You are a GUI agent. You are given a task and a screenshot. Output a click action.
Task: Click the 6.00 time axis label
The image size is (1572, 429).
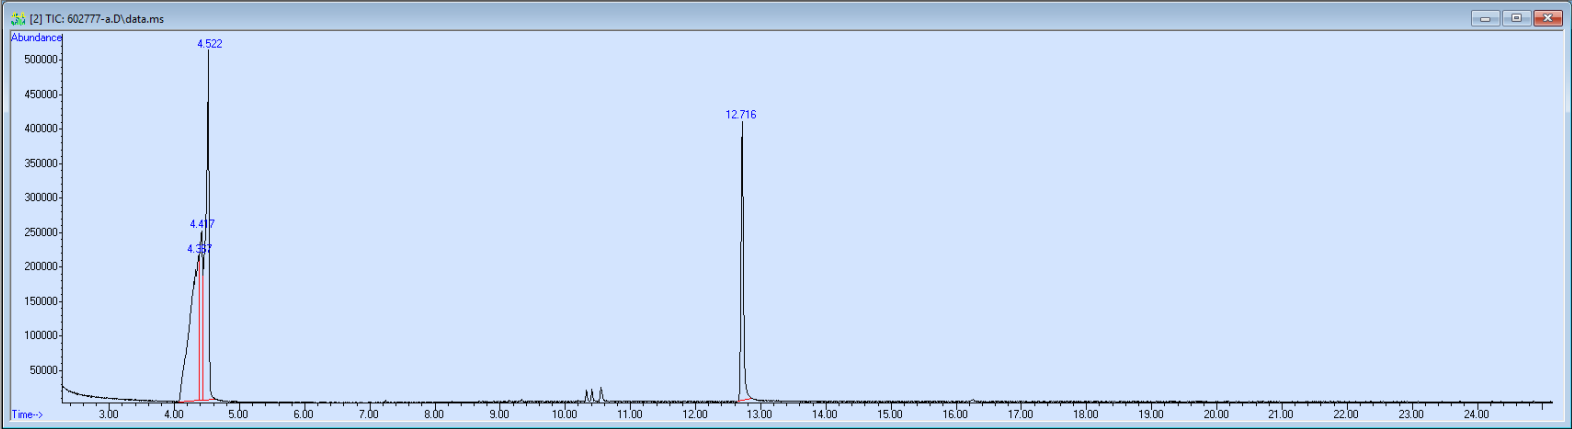[x=303, y=414]
